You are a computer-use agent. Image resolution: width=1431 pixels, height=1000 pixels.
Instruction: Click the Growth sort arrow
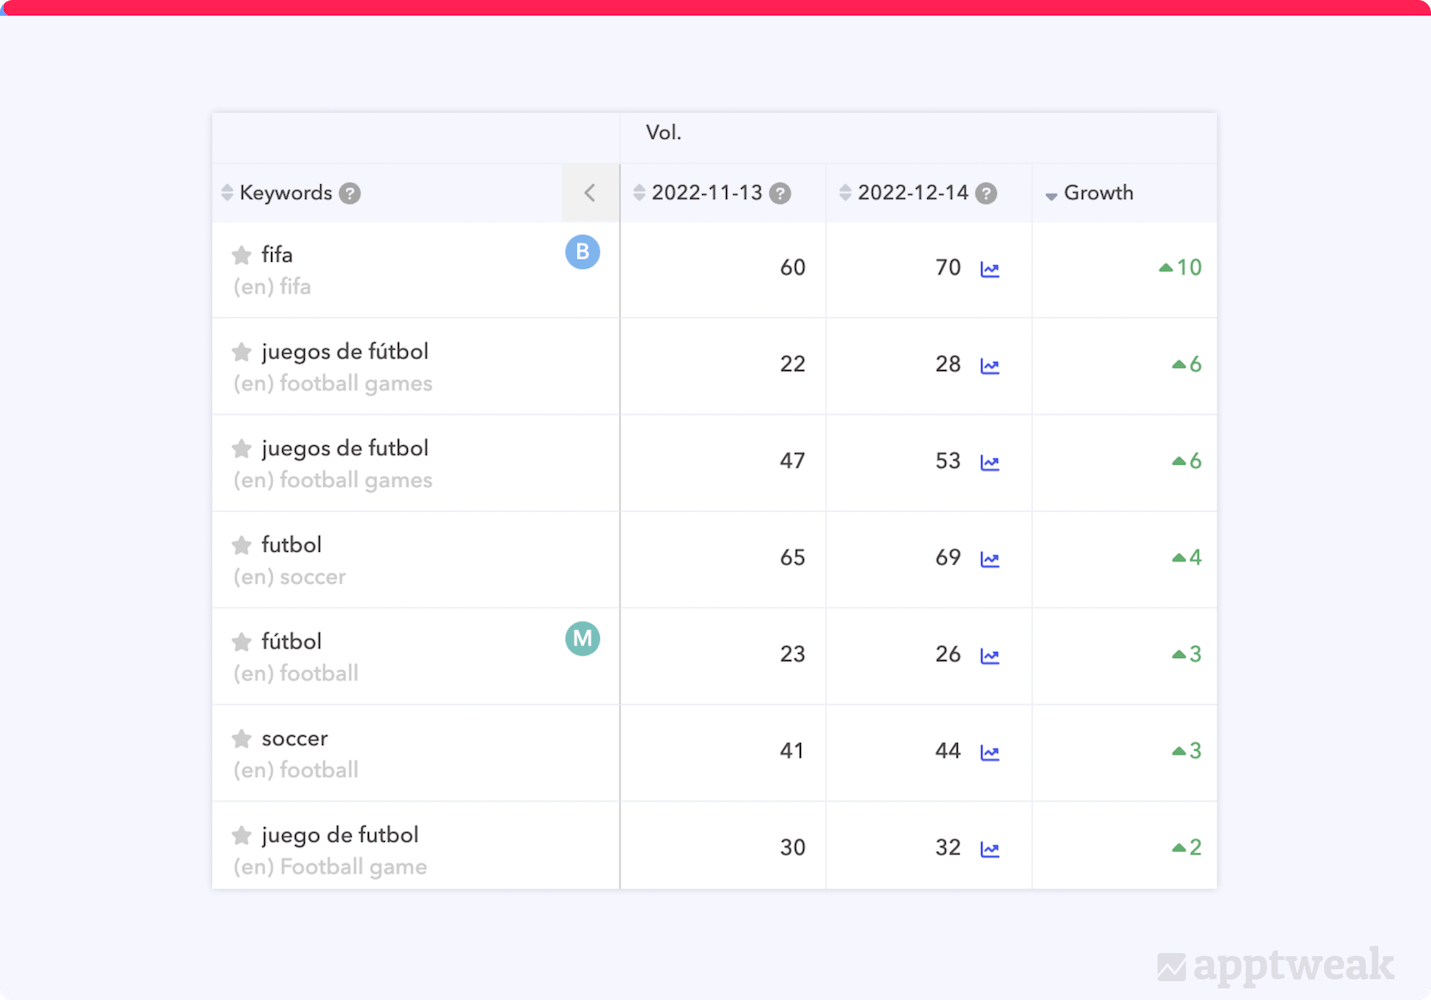[1051, 194]
